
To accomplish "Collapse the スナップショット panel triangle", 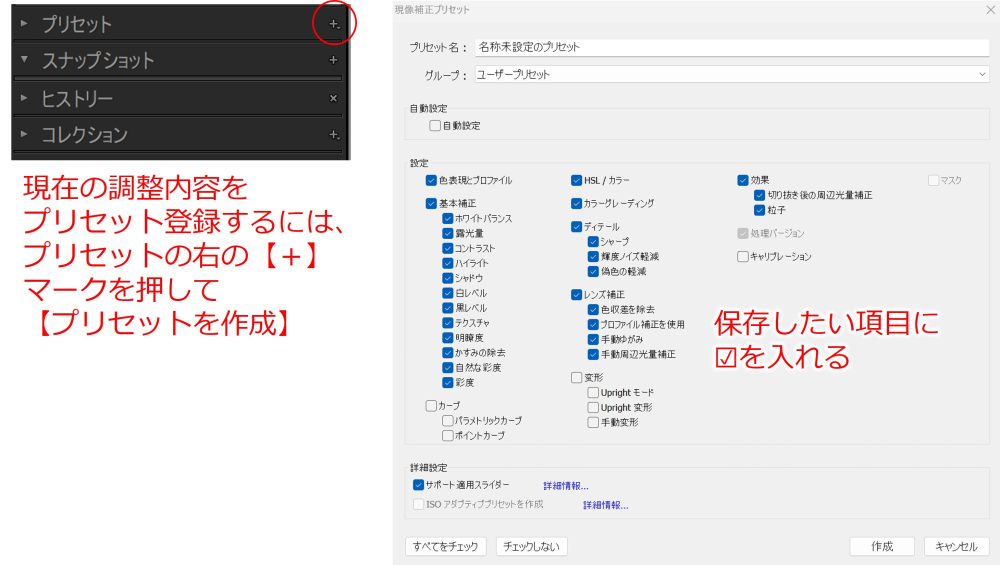I will (x=24, y=59).
